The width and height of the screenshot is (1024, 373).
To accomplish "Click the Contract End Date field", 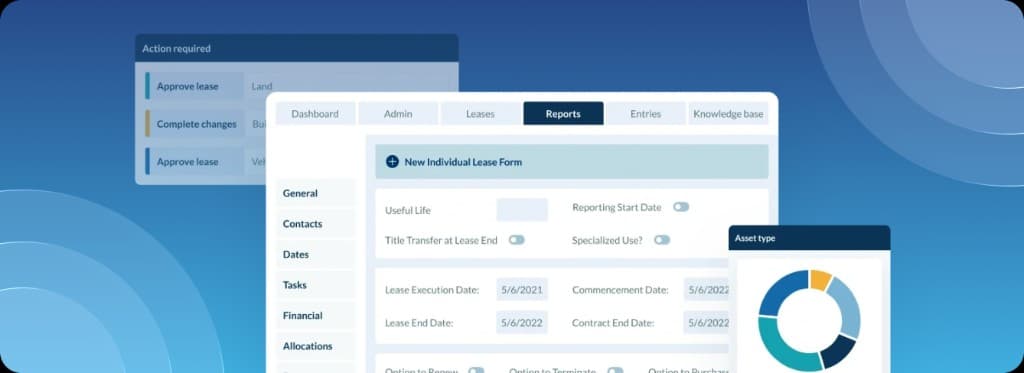I will point(707,323).
